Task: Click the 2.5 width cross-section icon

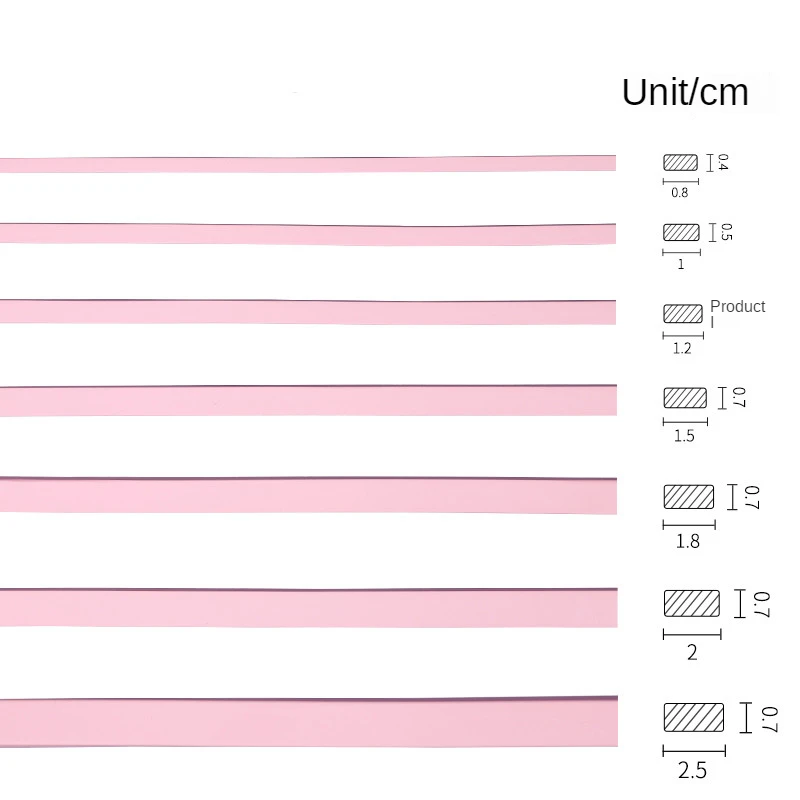Action: tap(693, 717)
